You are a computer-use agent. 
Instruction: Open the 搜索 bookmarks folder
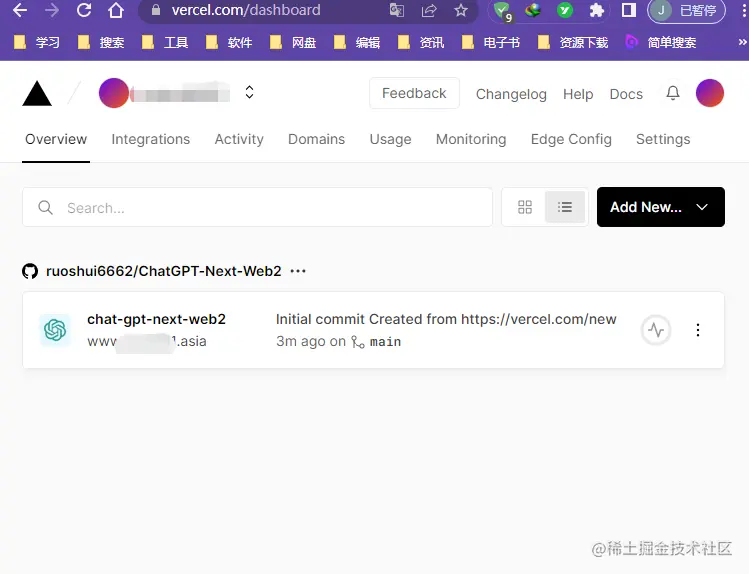click(x=101, y=43)
